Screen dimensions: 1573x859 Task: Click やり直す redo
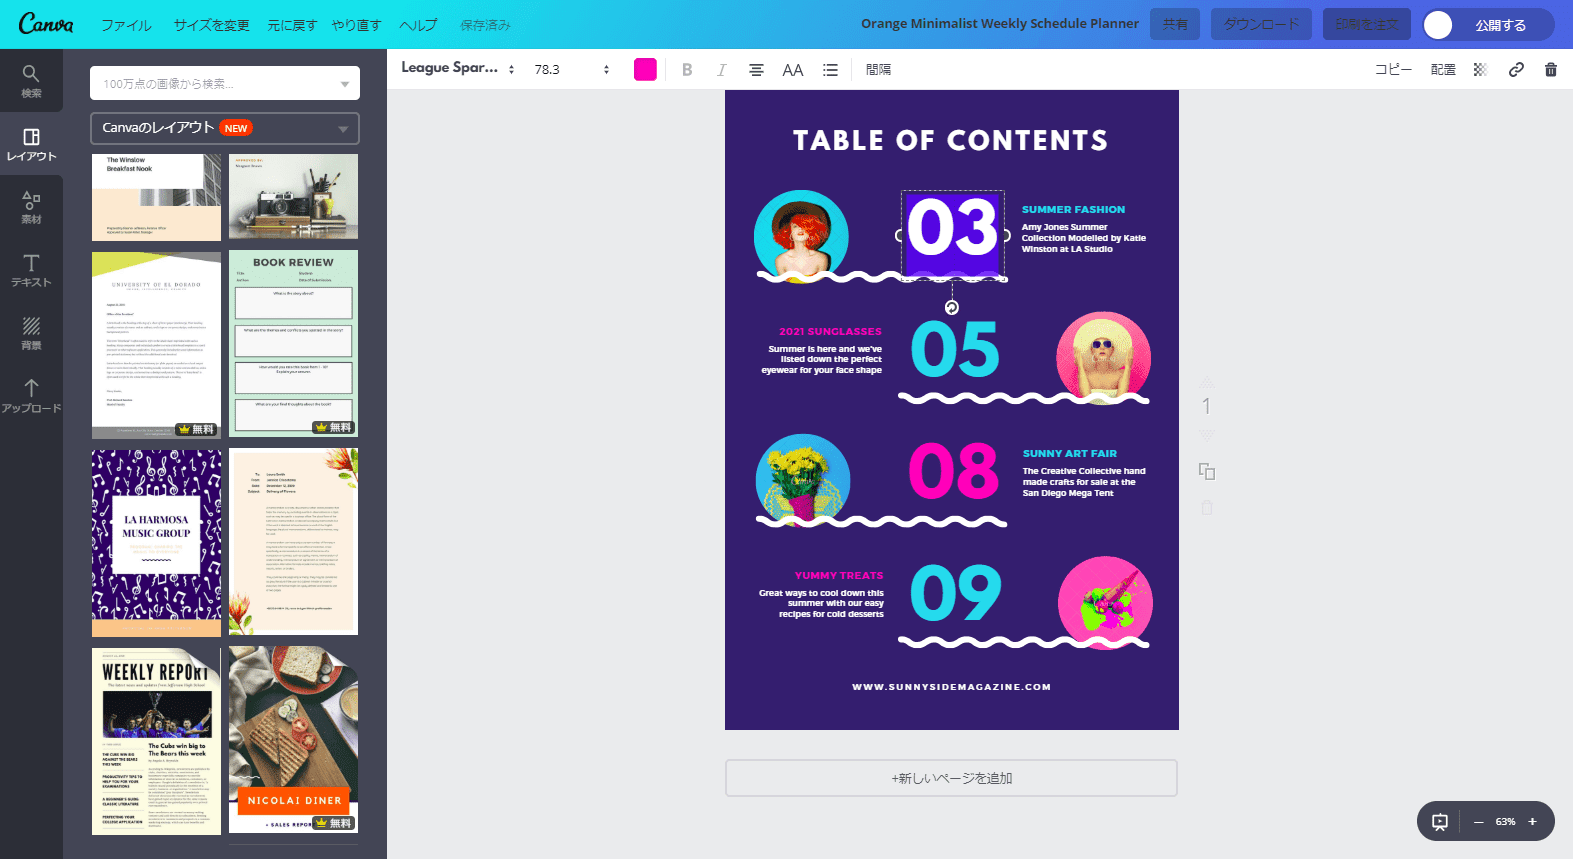pos(357,25)
